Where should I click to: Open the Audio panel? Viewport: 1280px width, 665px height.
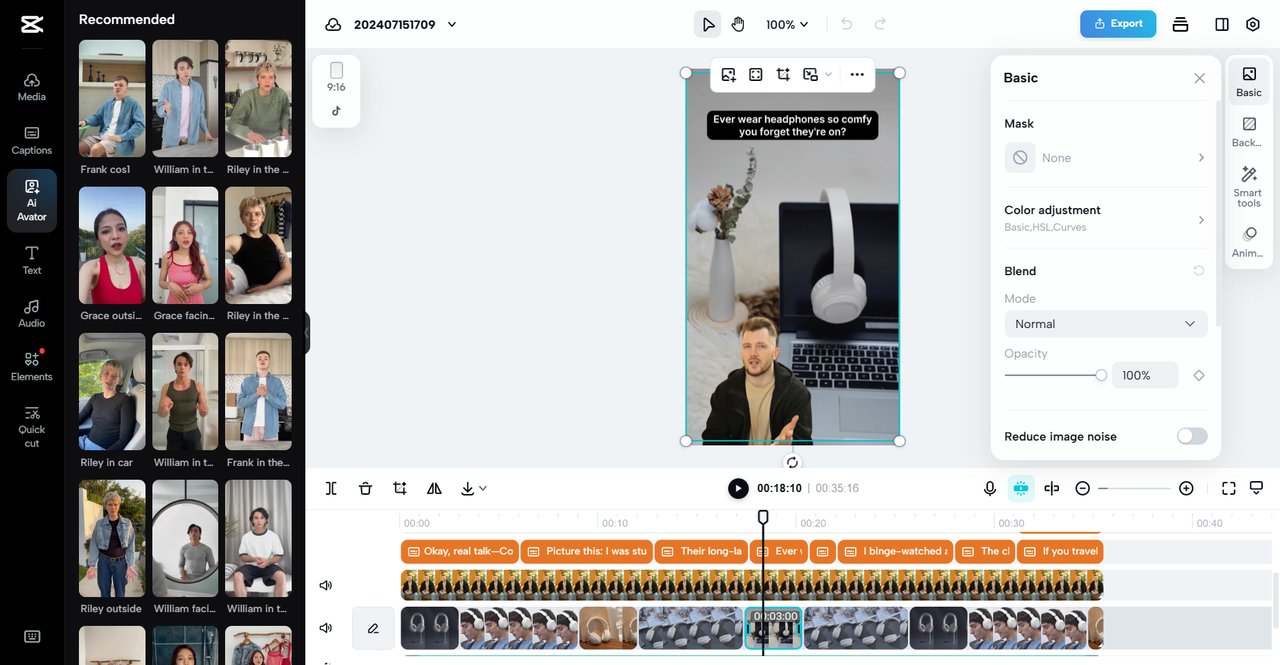click(x=32, y=313)
